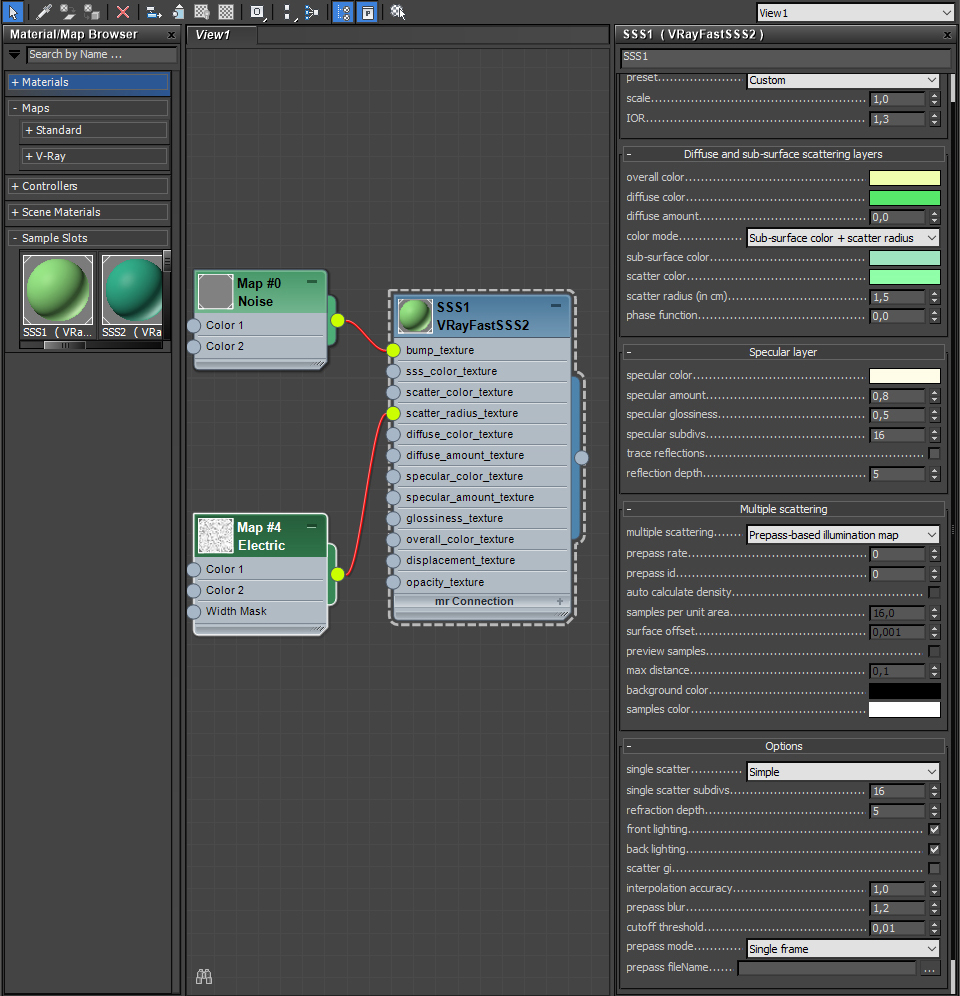960x996 pixels.
Task: Open the diffuse color green swatch
Action: tap(904, 198)
